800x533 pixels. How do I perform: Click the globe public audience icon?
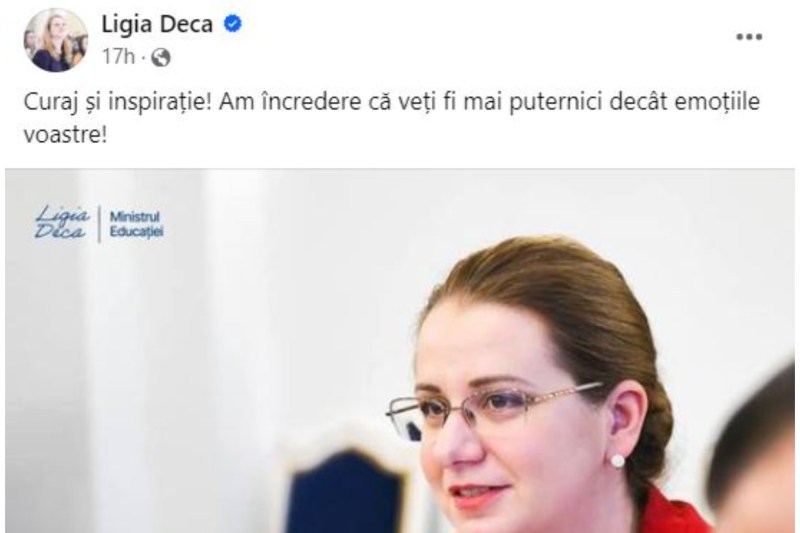point(161,57)
